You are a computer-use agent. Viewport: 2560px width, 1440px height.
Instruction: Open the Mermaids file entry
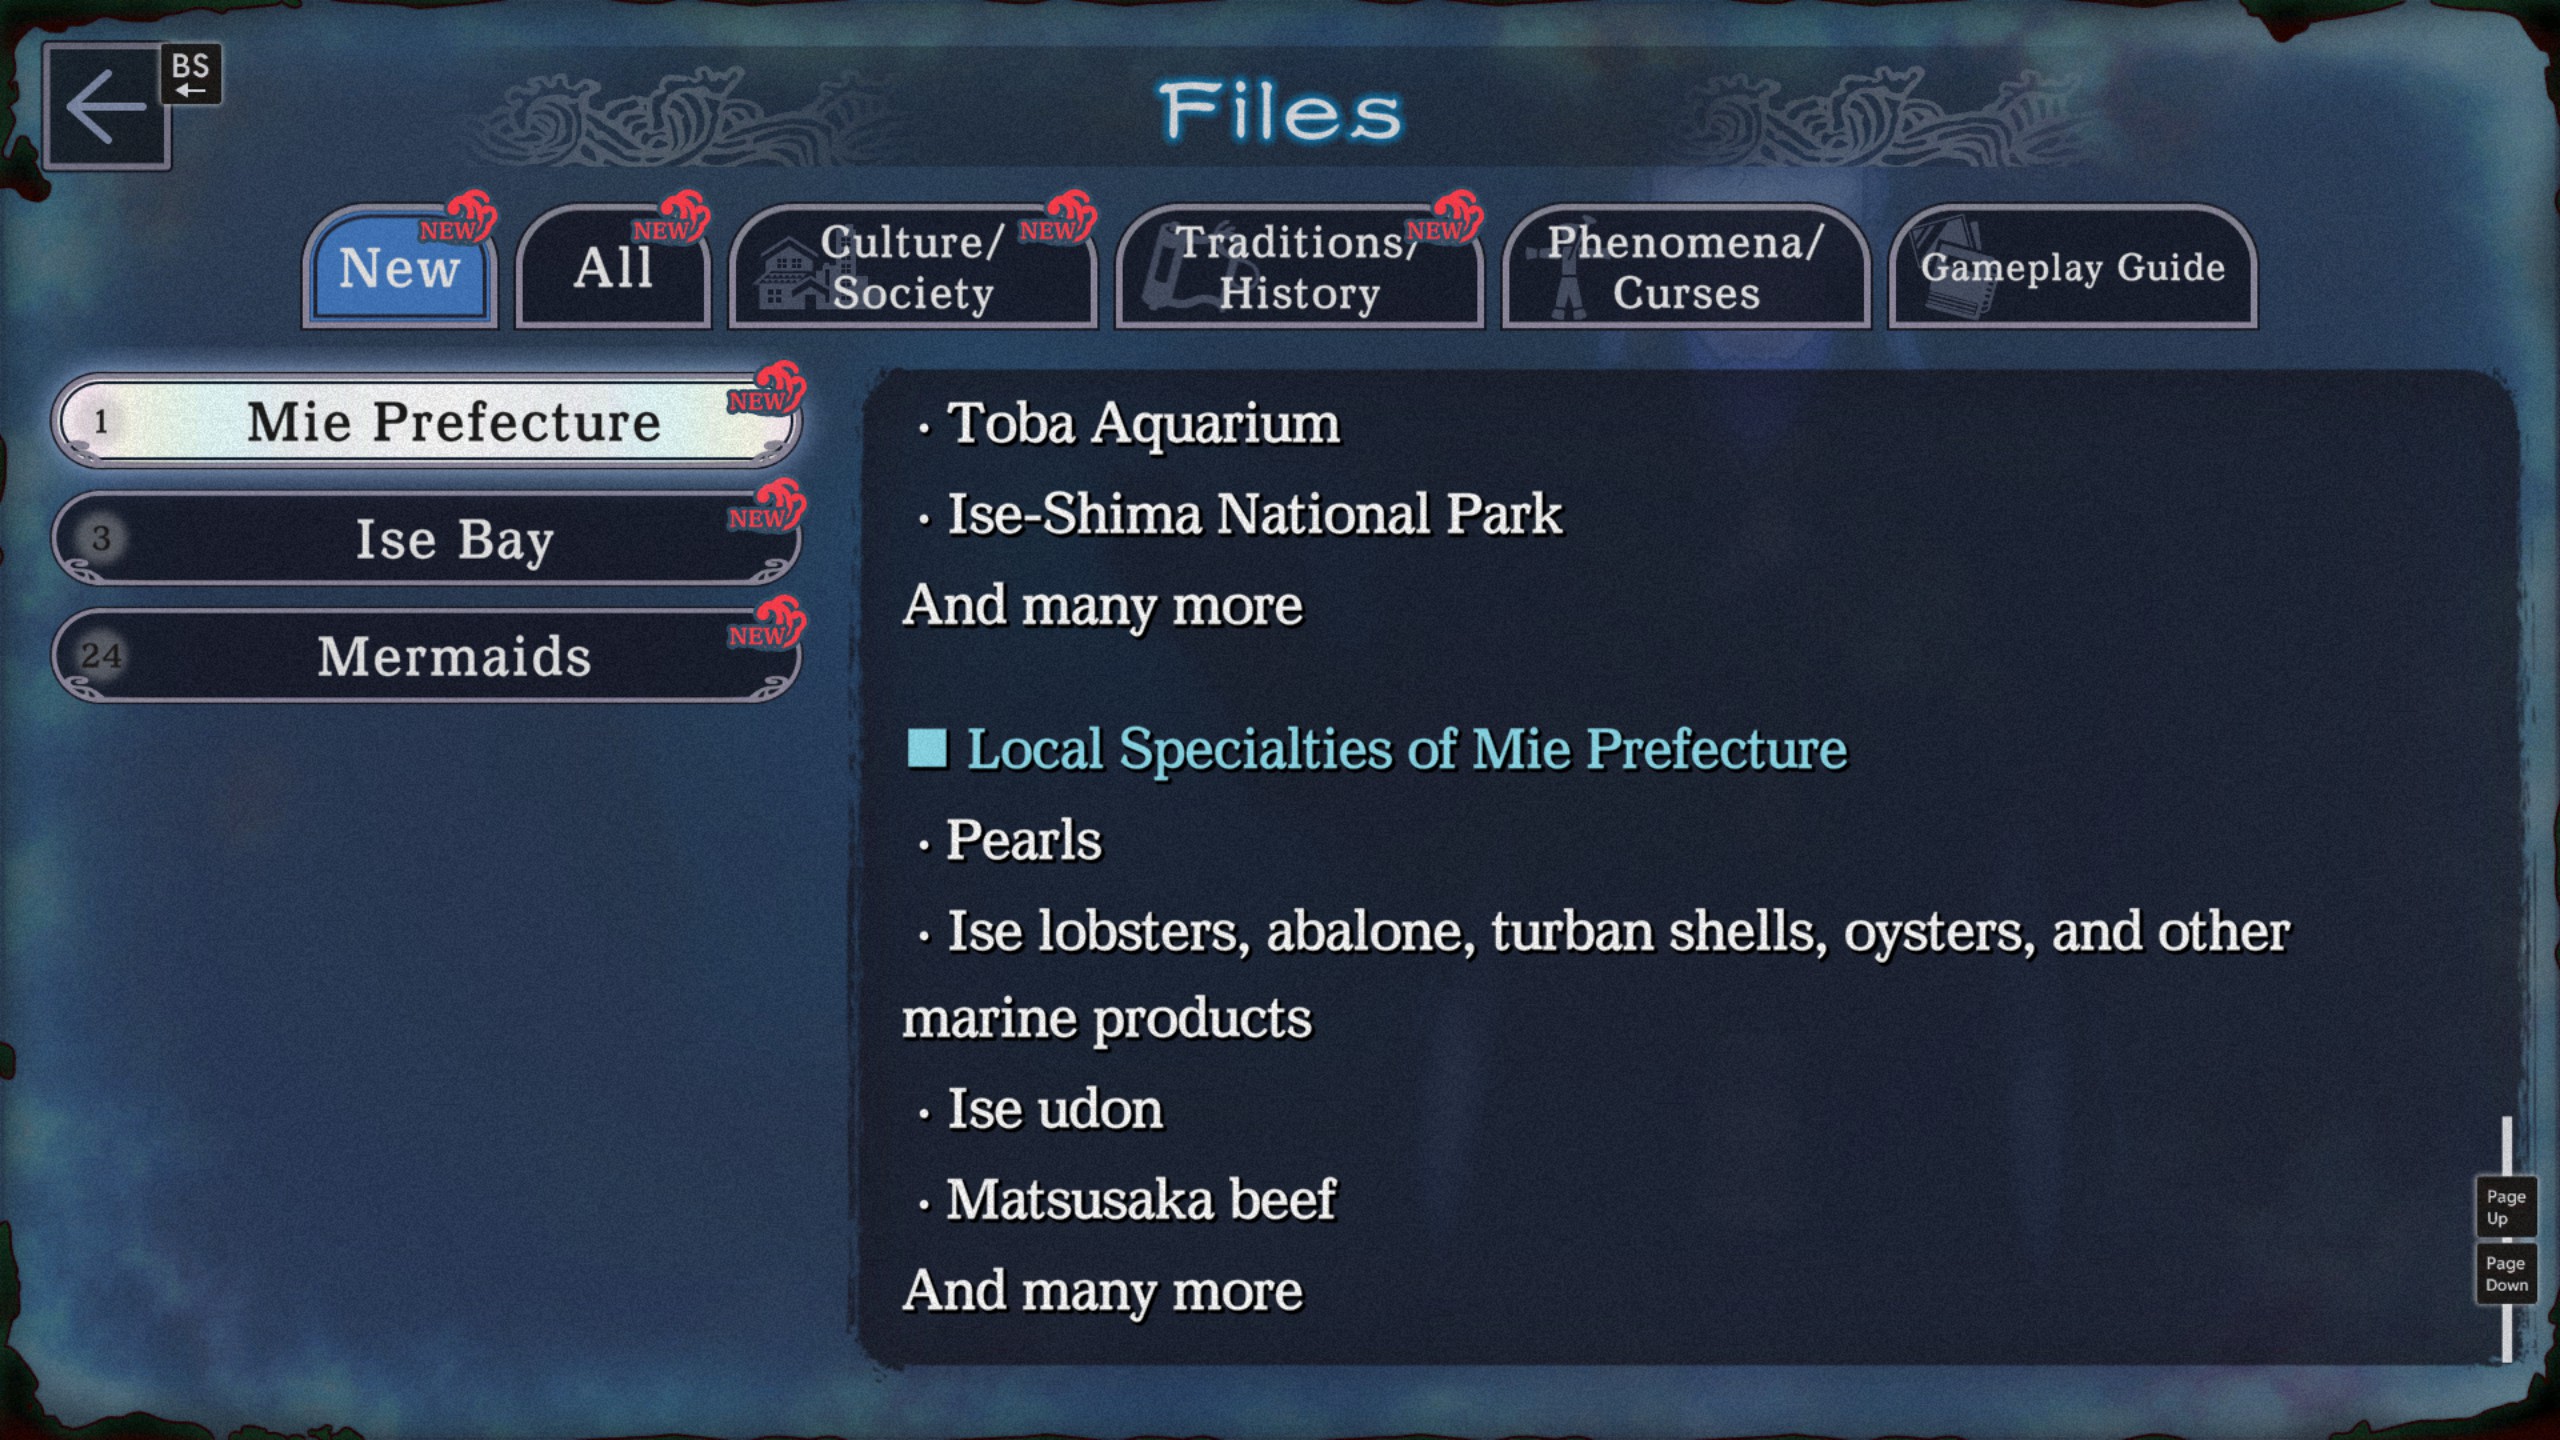pos(427,656)
